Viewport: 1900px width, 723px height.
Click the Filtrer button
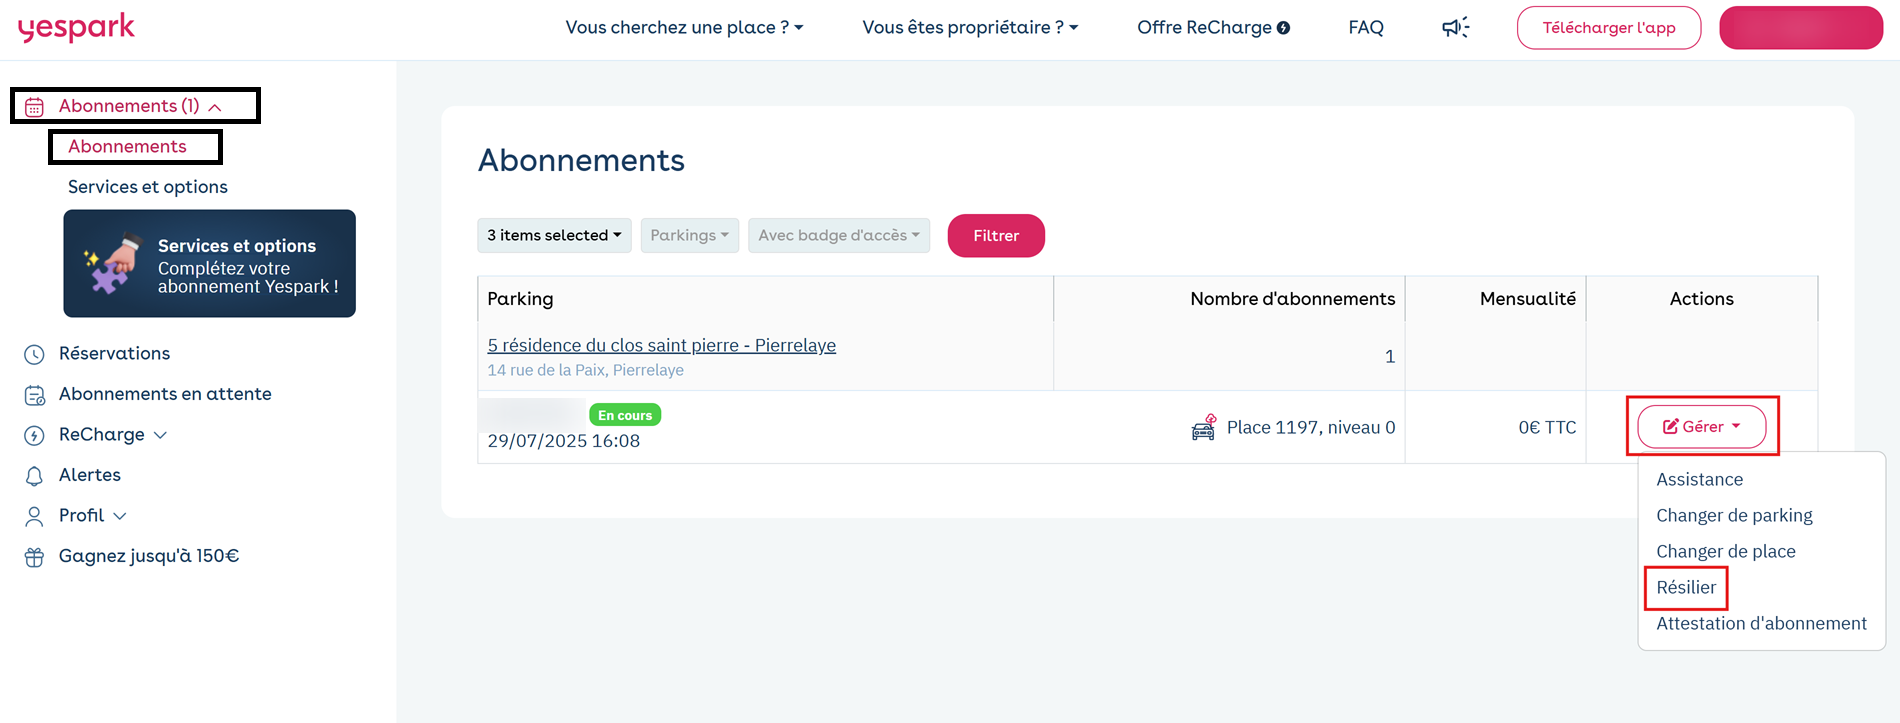[996, 235]
